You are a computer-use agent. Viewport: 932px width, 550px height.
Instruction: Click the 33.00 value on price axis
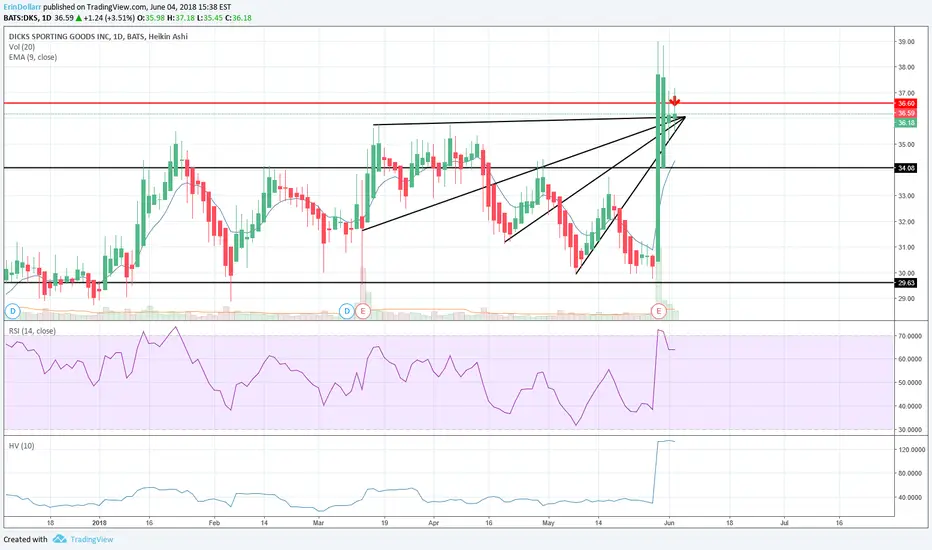(906, 196)
